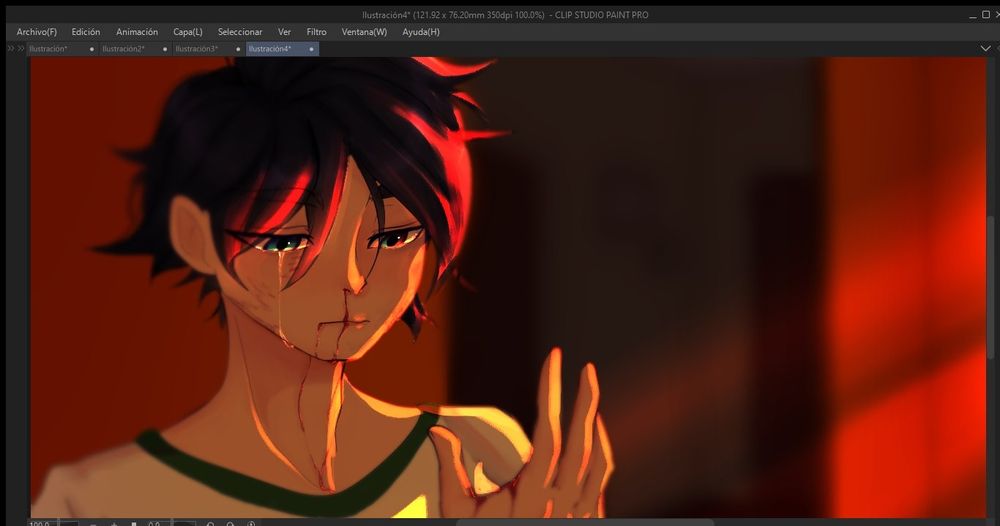Open the Ayuda(H) menu
The height and width of the screenshot is (526, 1000).
[421, 32]
